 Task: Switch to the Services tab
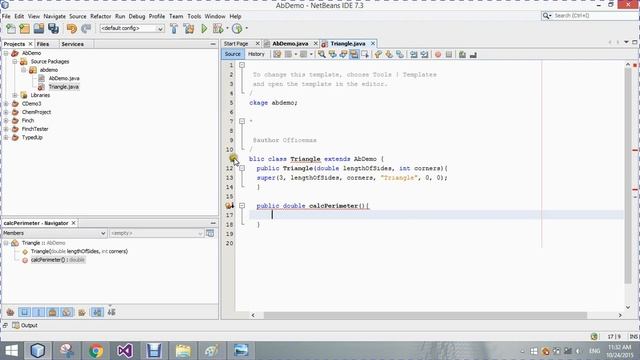click(73, 44)
